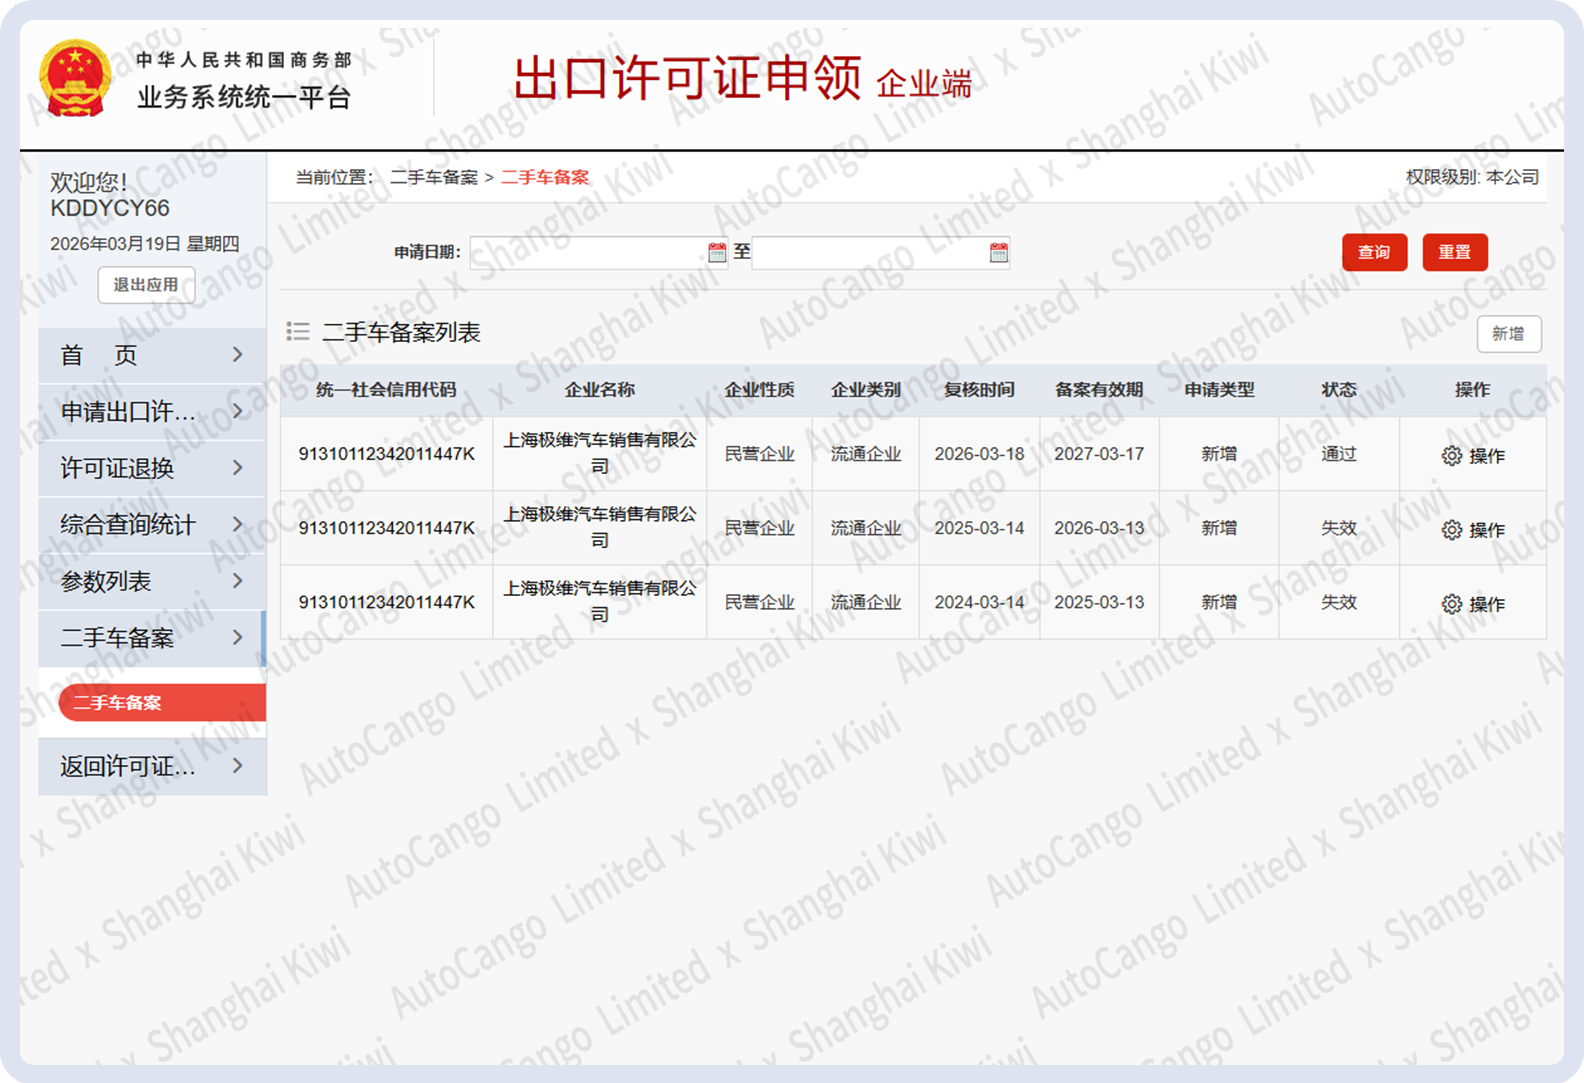
Task: Collapse the 二手车备案 menu chevron
Action: tap(237, 637)
